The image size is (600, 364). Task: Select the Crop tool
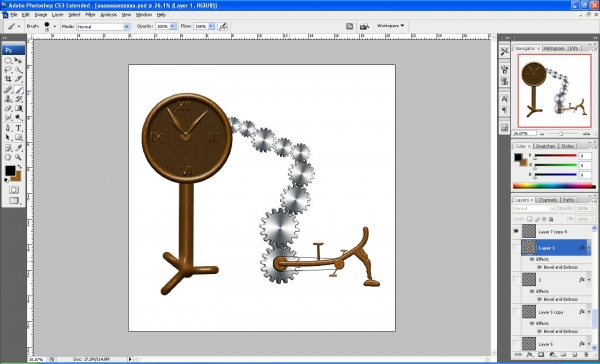point(8,79)
